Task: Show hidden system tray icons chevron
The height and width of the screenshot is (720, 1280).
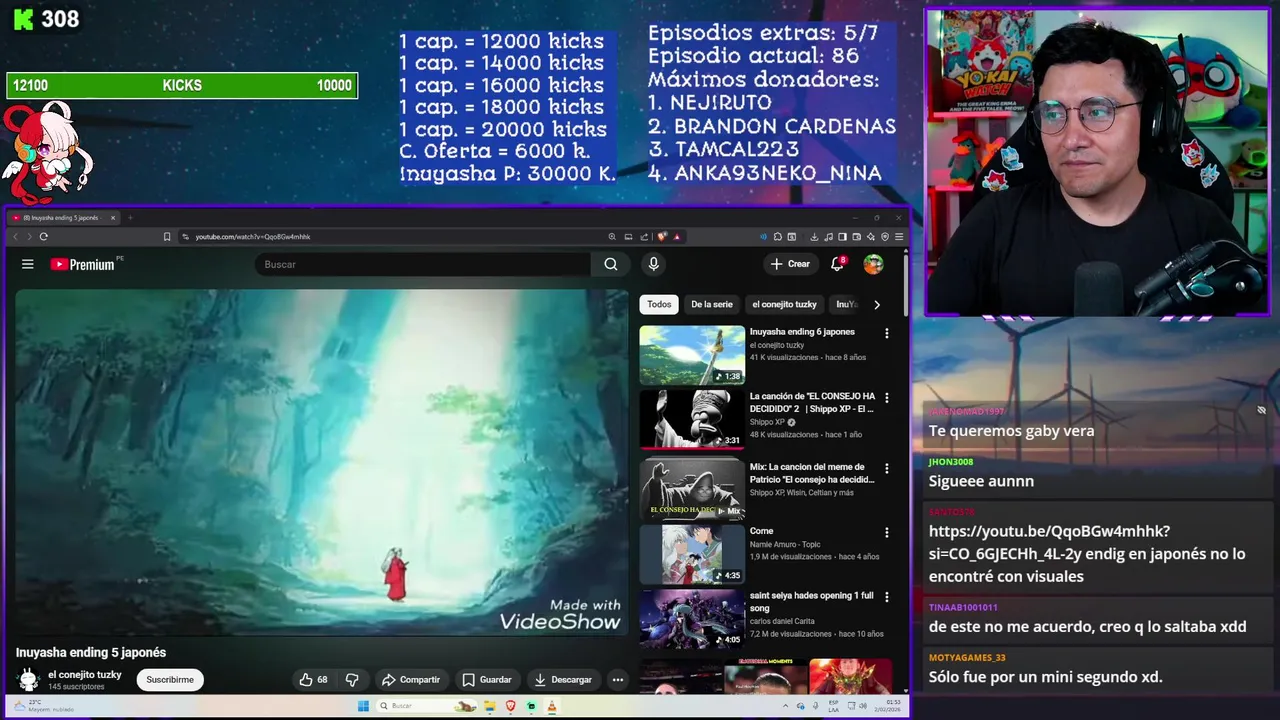Action: (786, 706)
